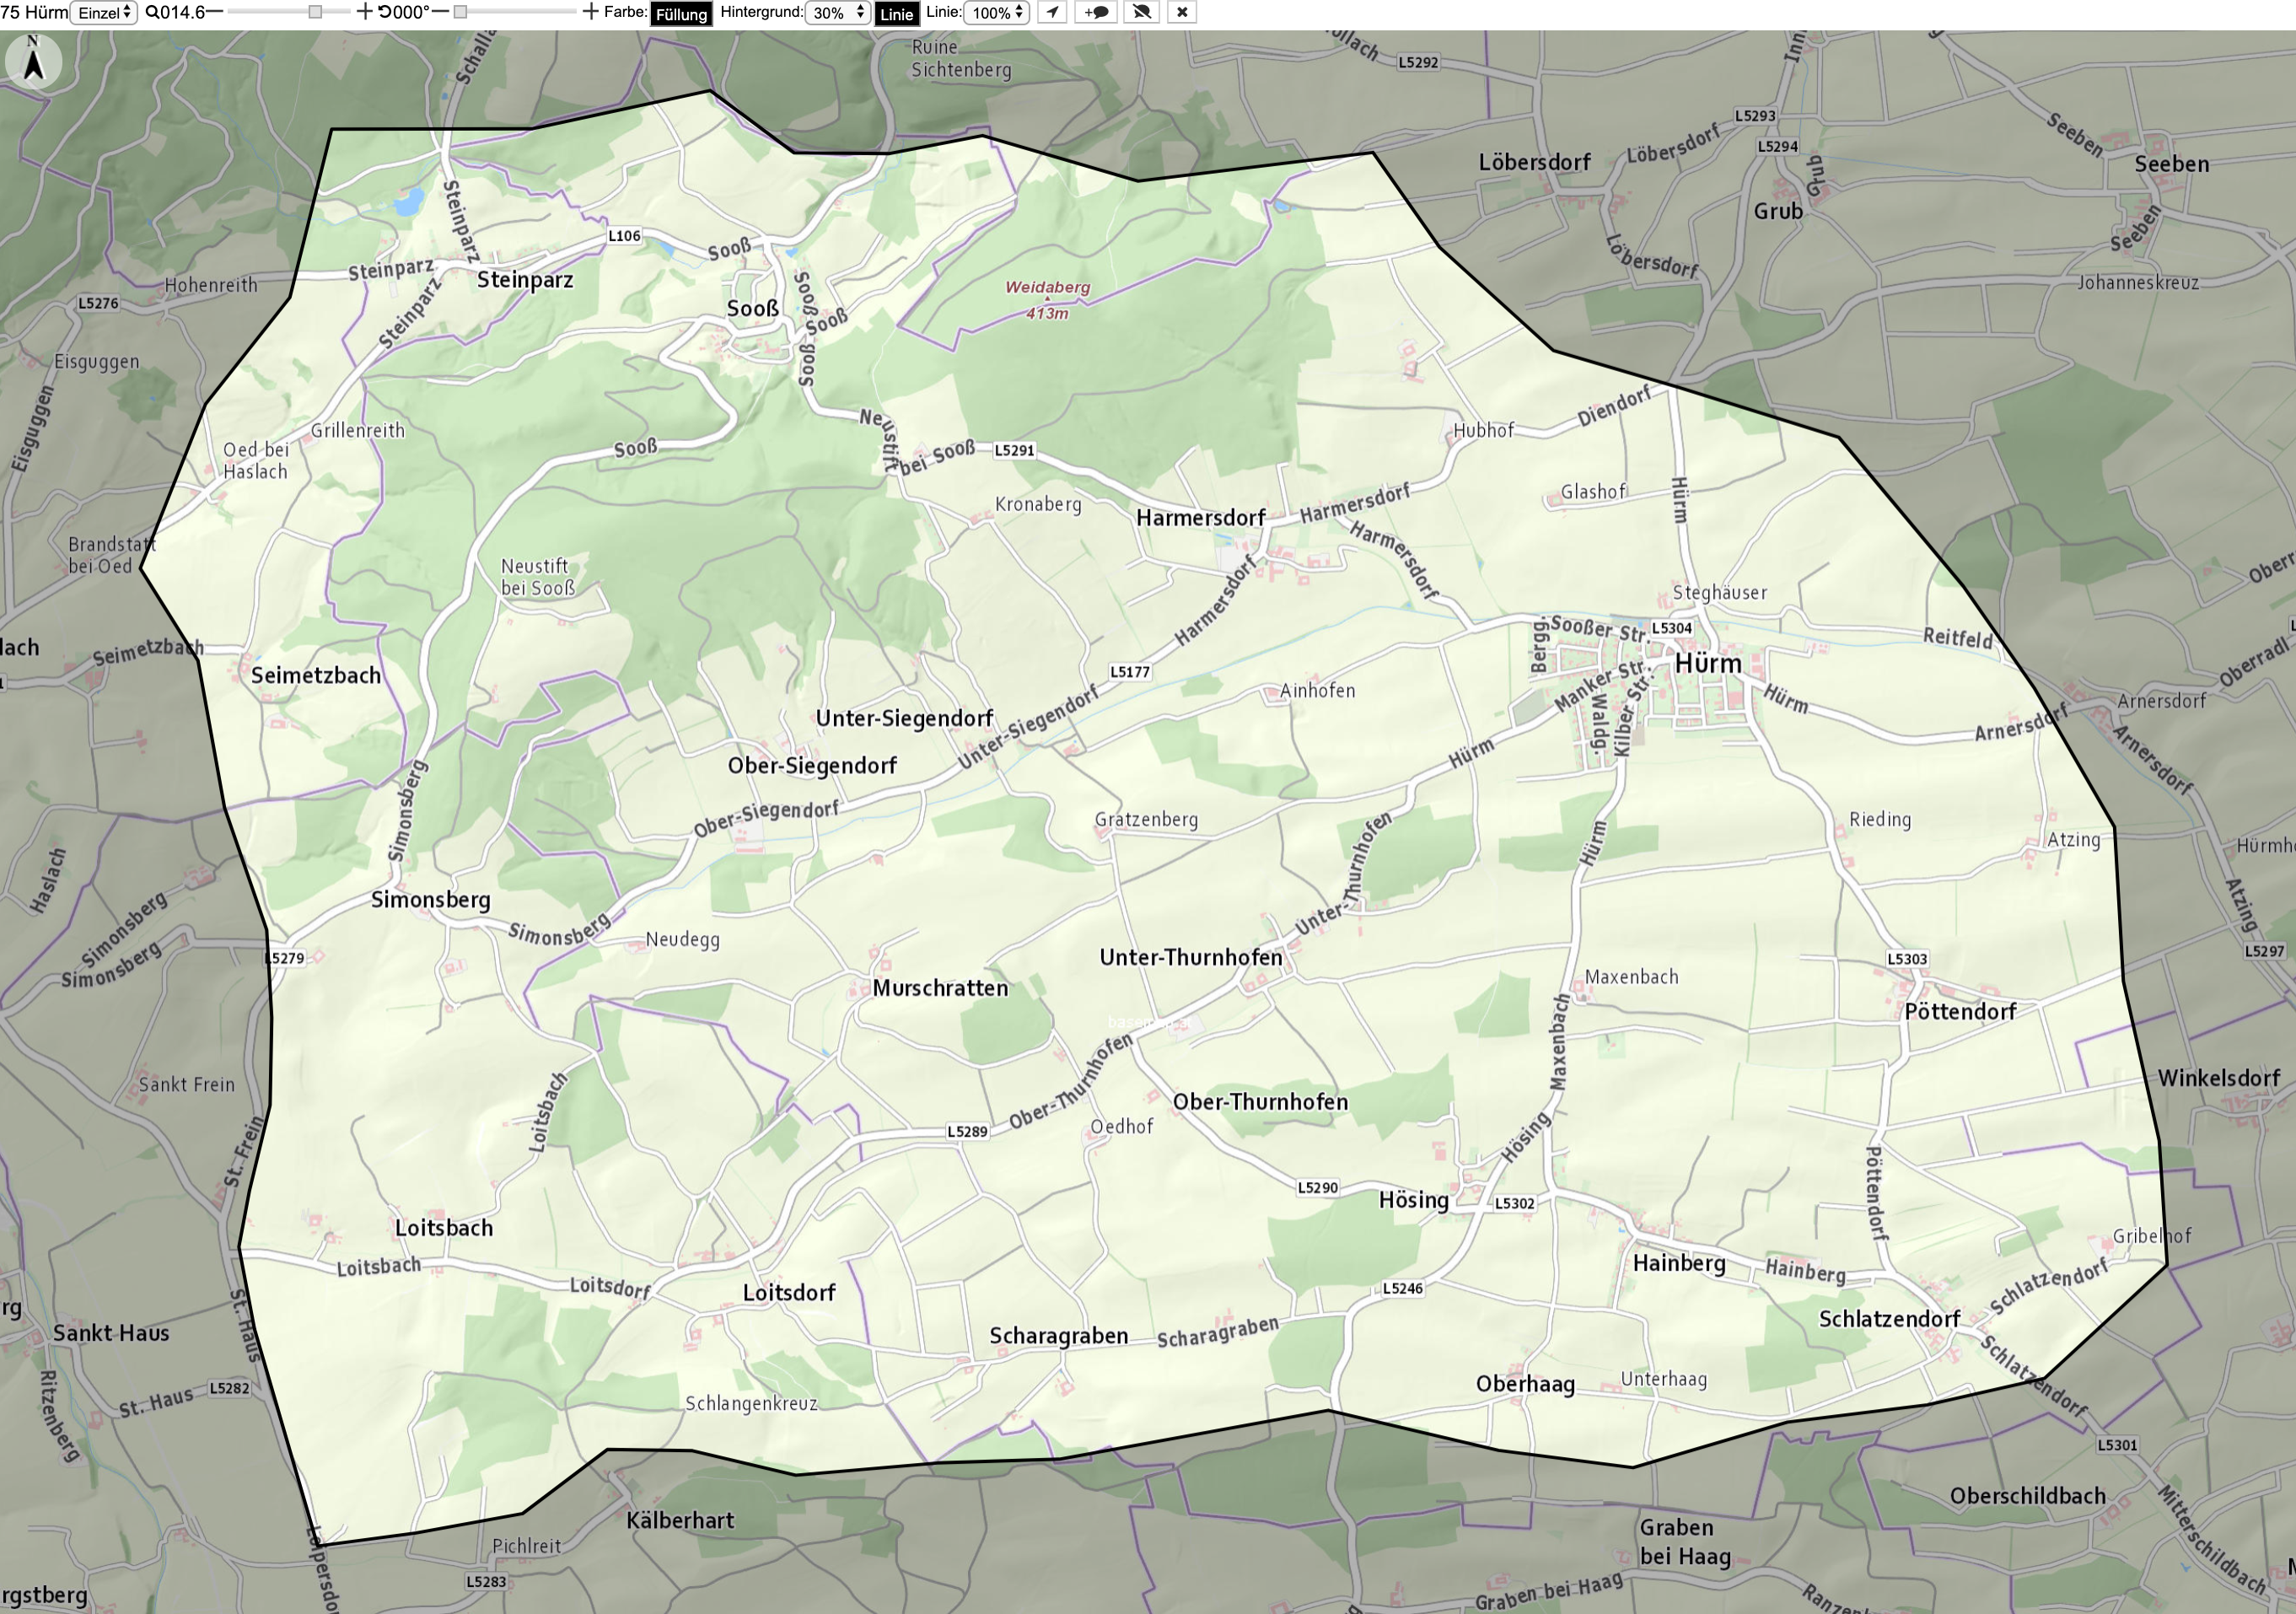Click the Füllung color button

(681, 14)
